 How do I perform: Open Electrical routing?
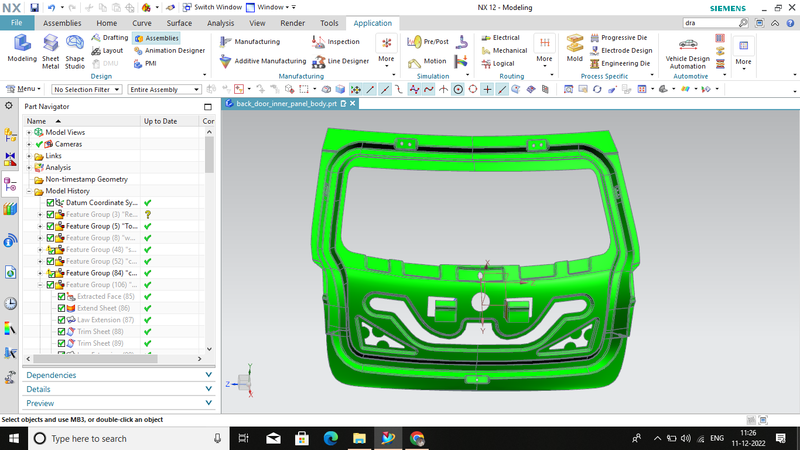[x=501, y=38]
